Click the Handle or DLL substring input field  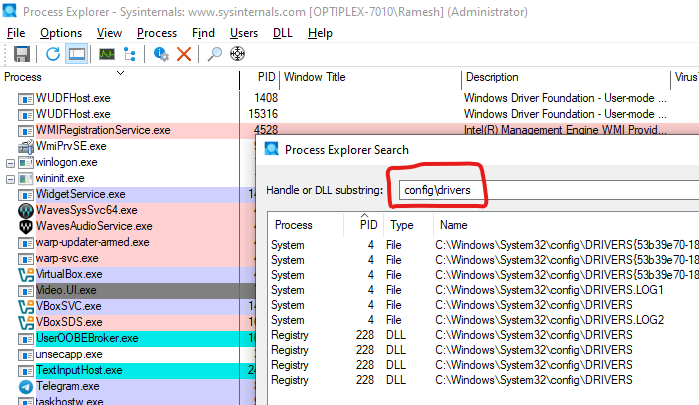(549, 190)
